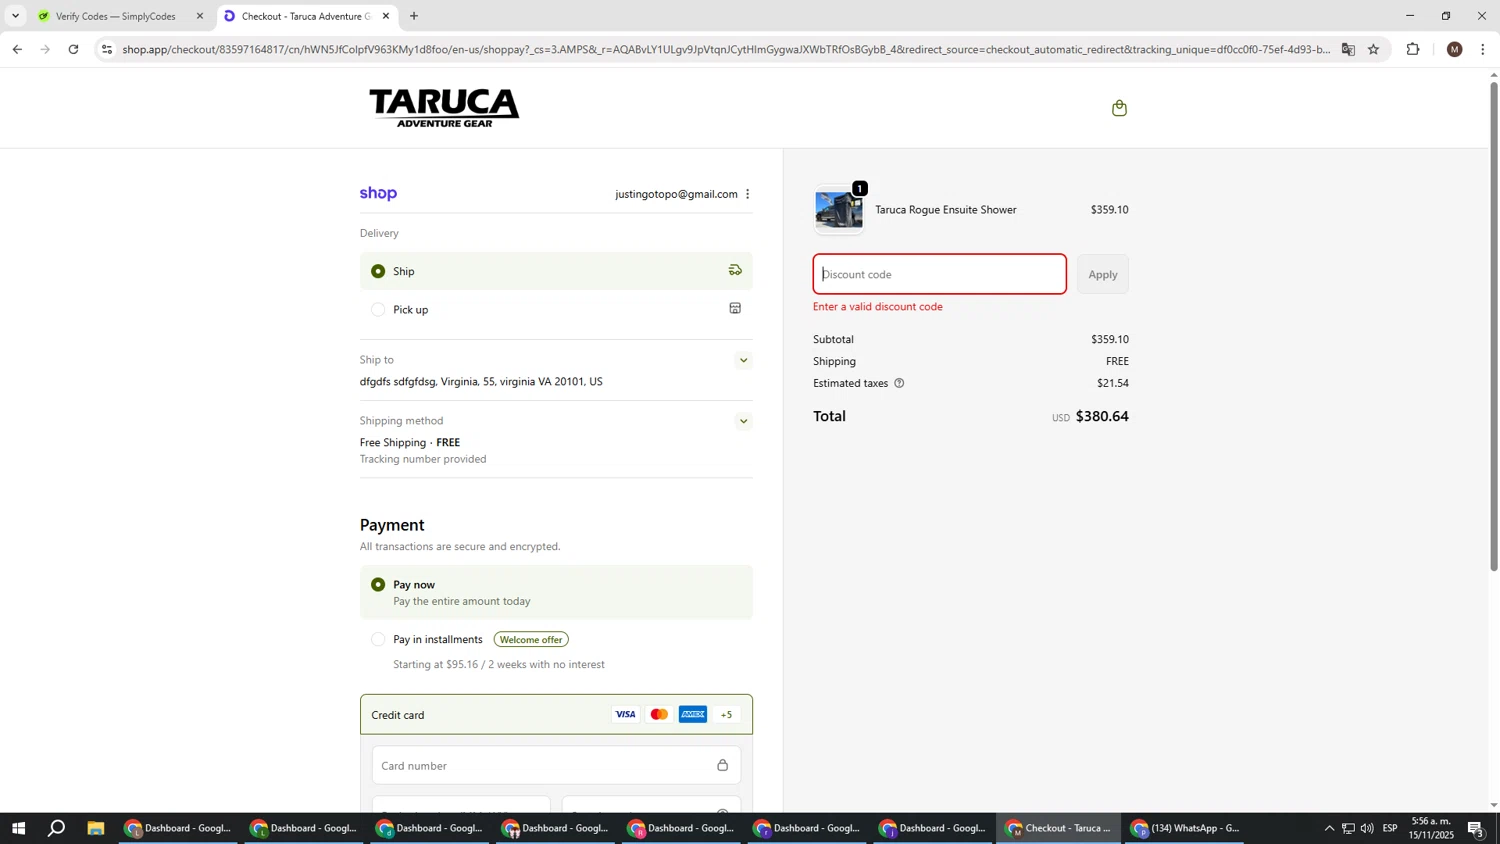This screenshot has height=844, width=1500.
Task: Select Pay in installments option
Action: [378, 639]
